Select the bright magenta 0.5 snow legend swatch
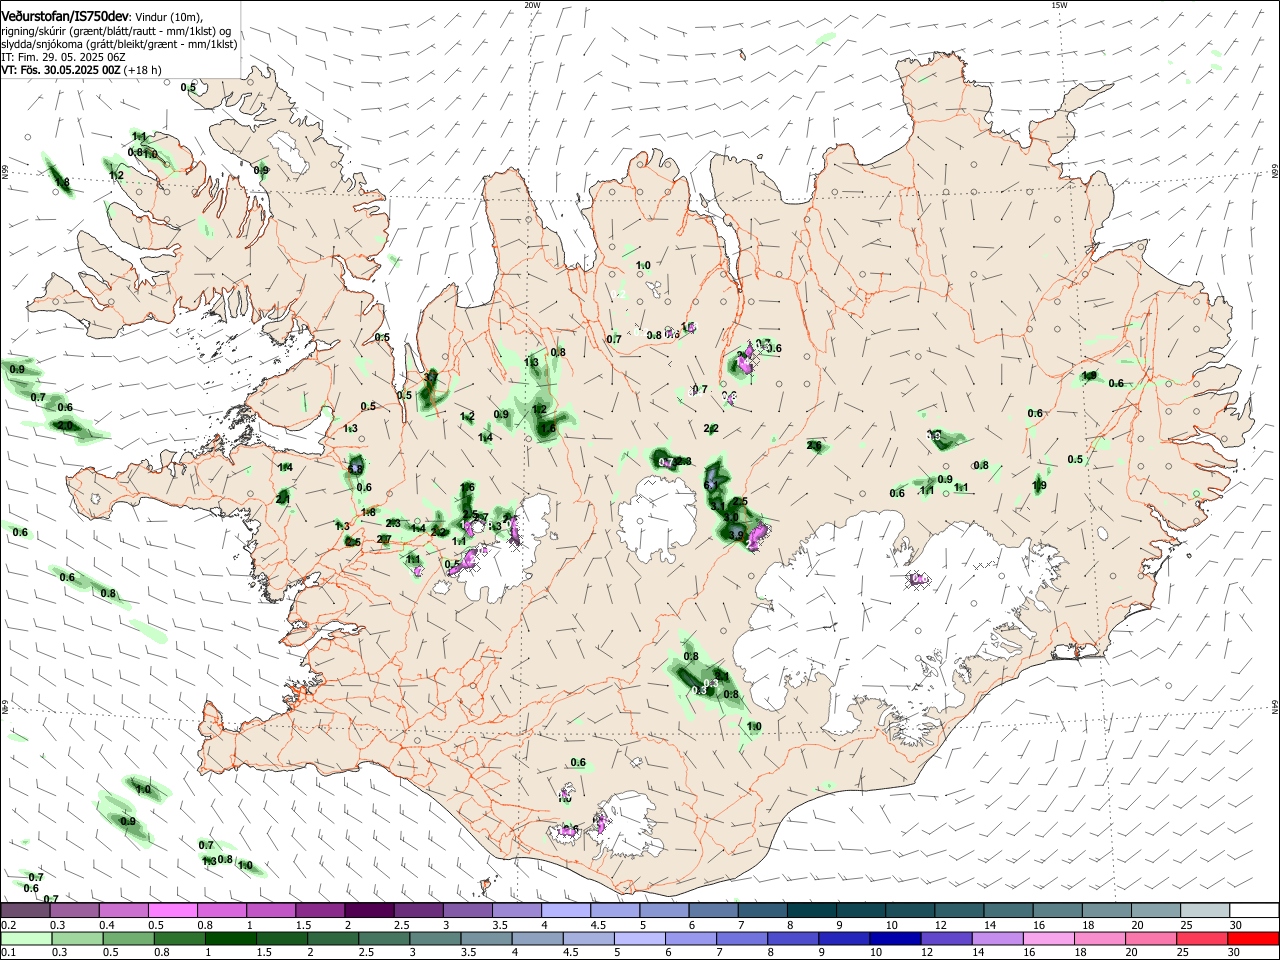 pos(172,911)
